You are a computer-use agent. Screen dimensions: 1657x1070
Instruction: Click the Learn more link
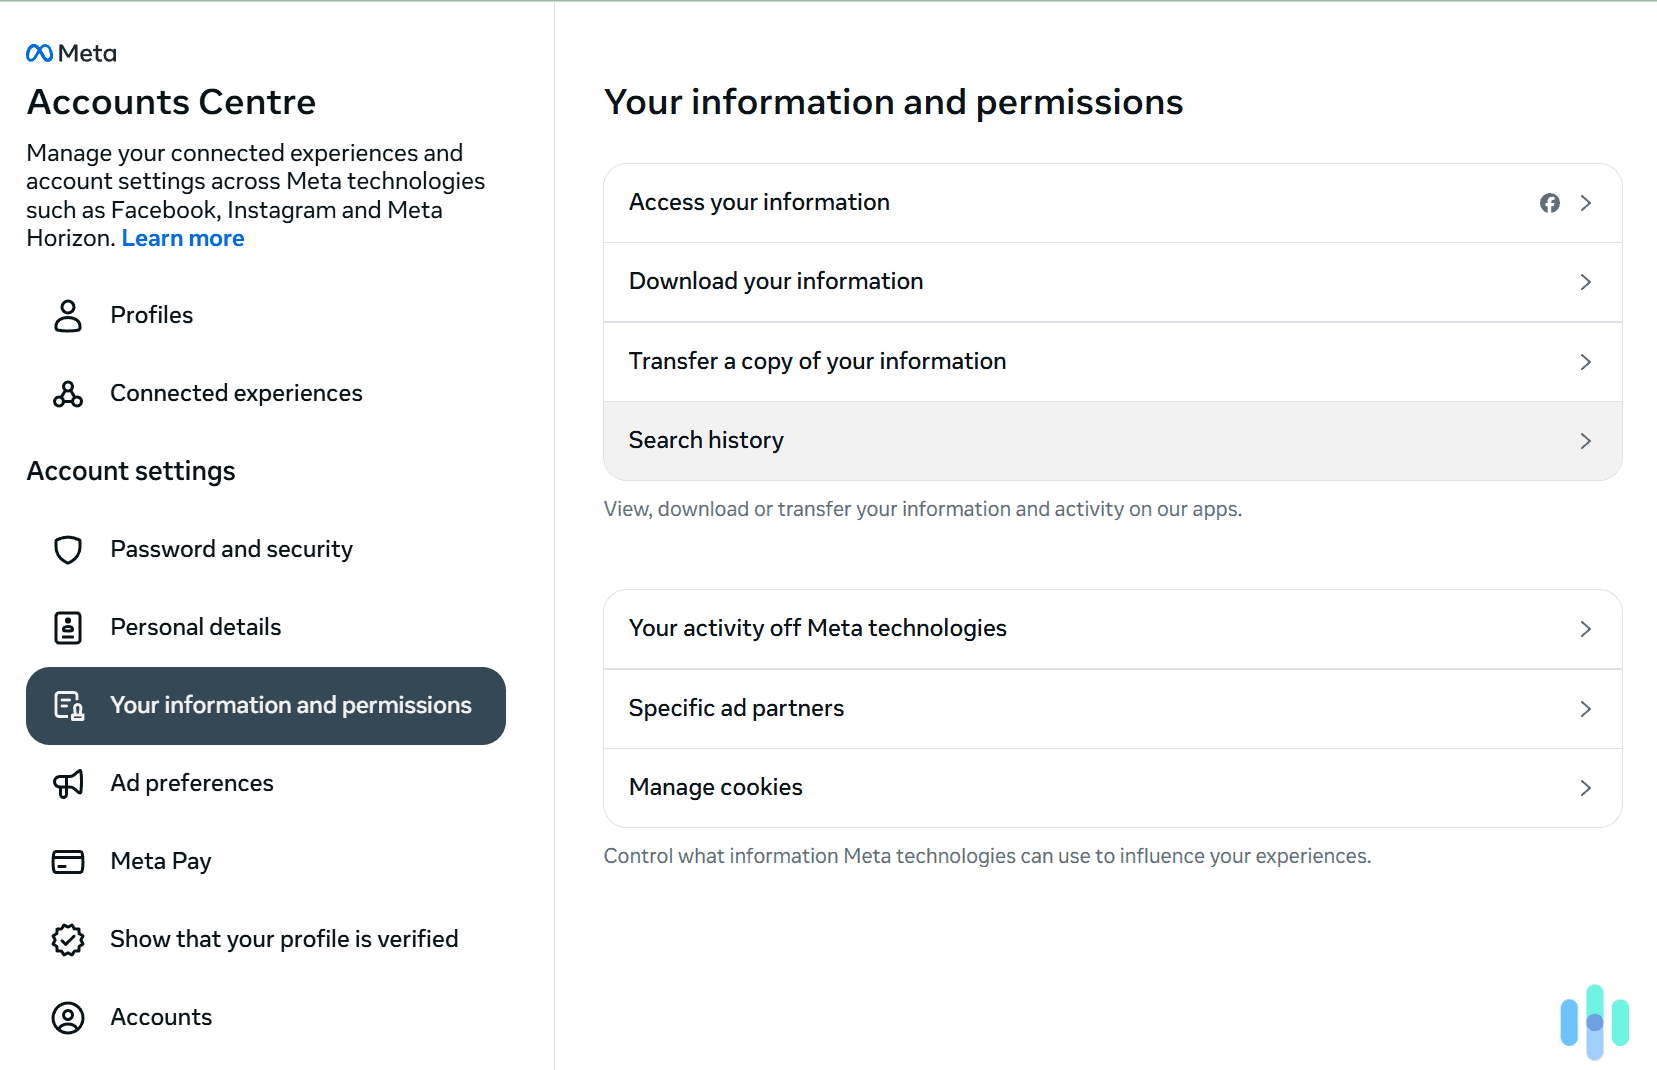[x=182, y=238]
